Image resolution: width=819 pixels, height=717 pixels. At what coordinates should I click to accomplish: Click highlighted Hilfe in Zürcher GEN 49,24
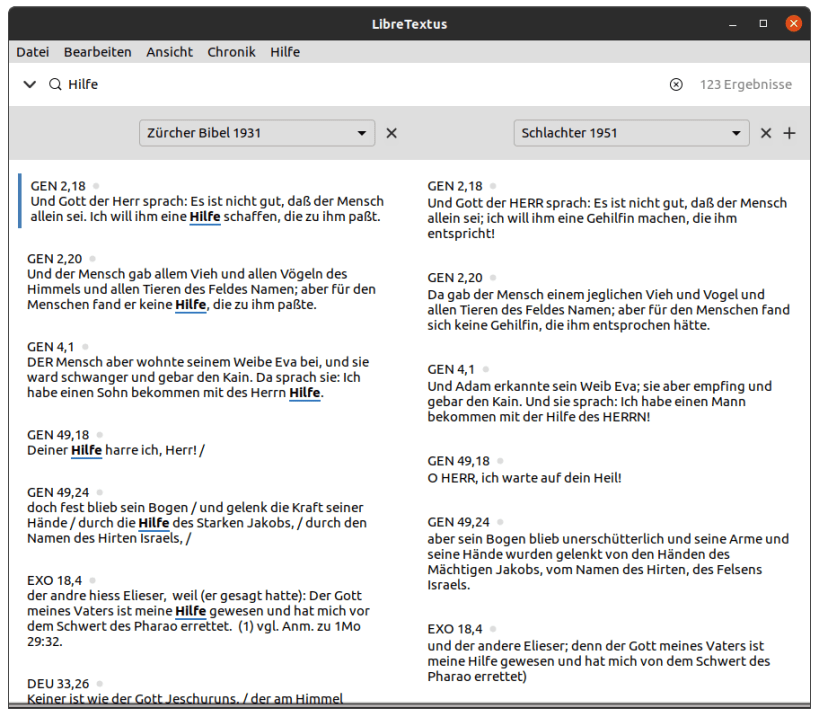(154, 523)
